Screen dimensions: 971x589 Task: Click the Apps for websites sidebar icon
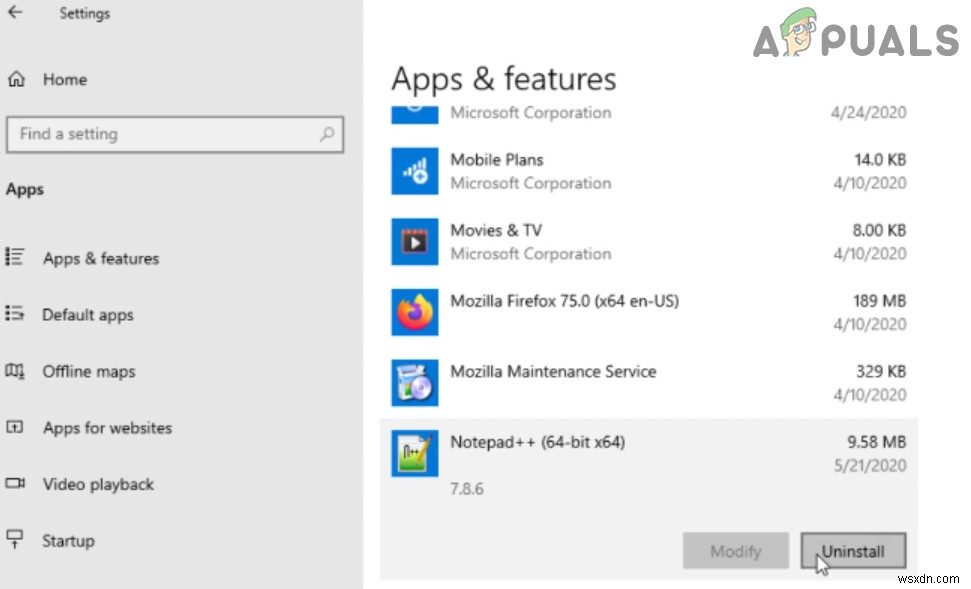17,428
